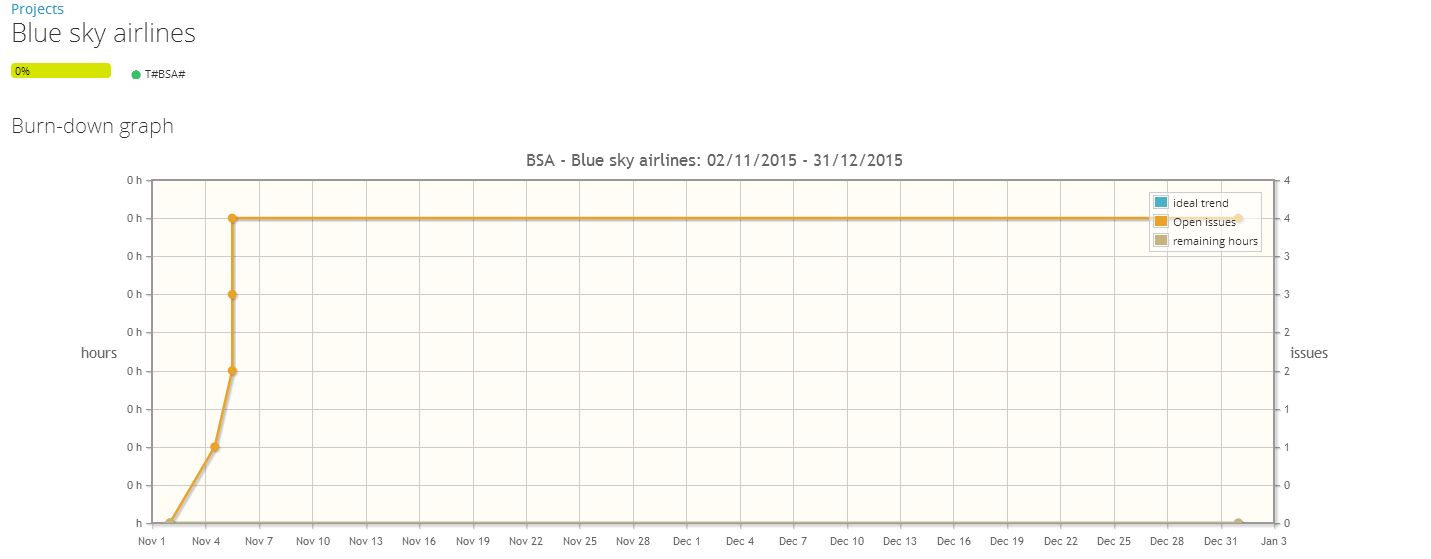Click the starting data point at zero issues

pos(171,523)
